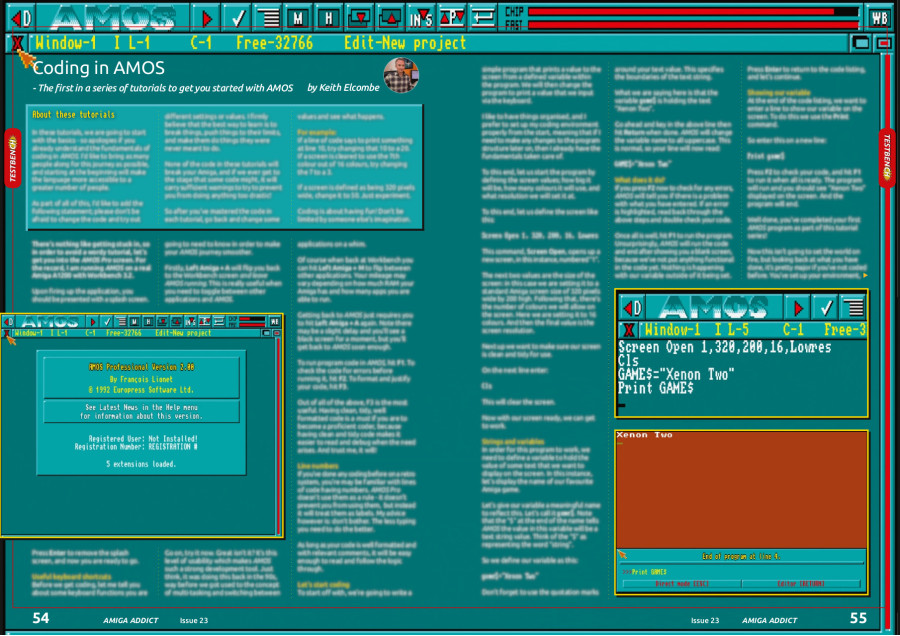Click the CHIP memory bar
This screenshot has width=900, height=636.
pos(693,11)
